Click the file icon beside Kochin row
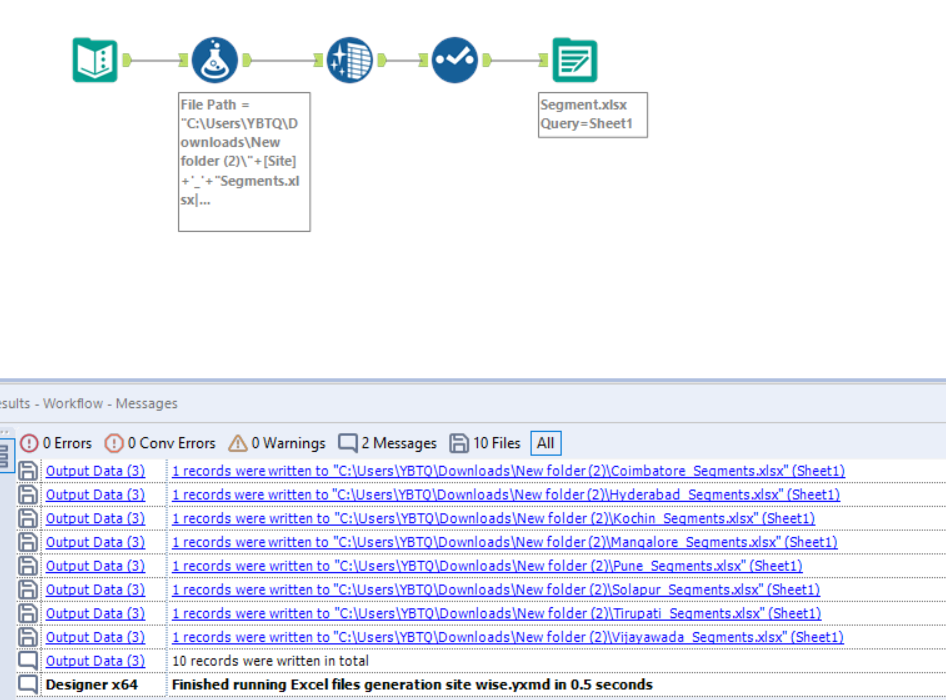946x700 pixels. [x=27, y=518]
